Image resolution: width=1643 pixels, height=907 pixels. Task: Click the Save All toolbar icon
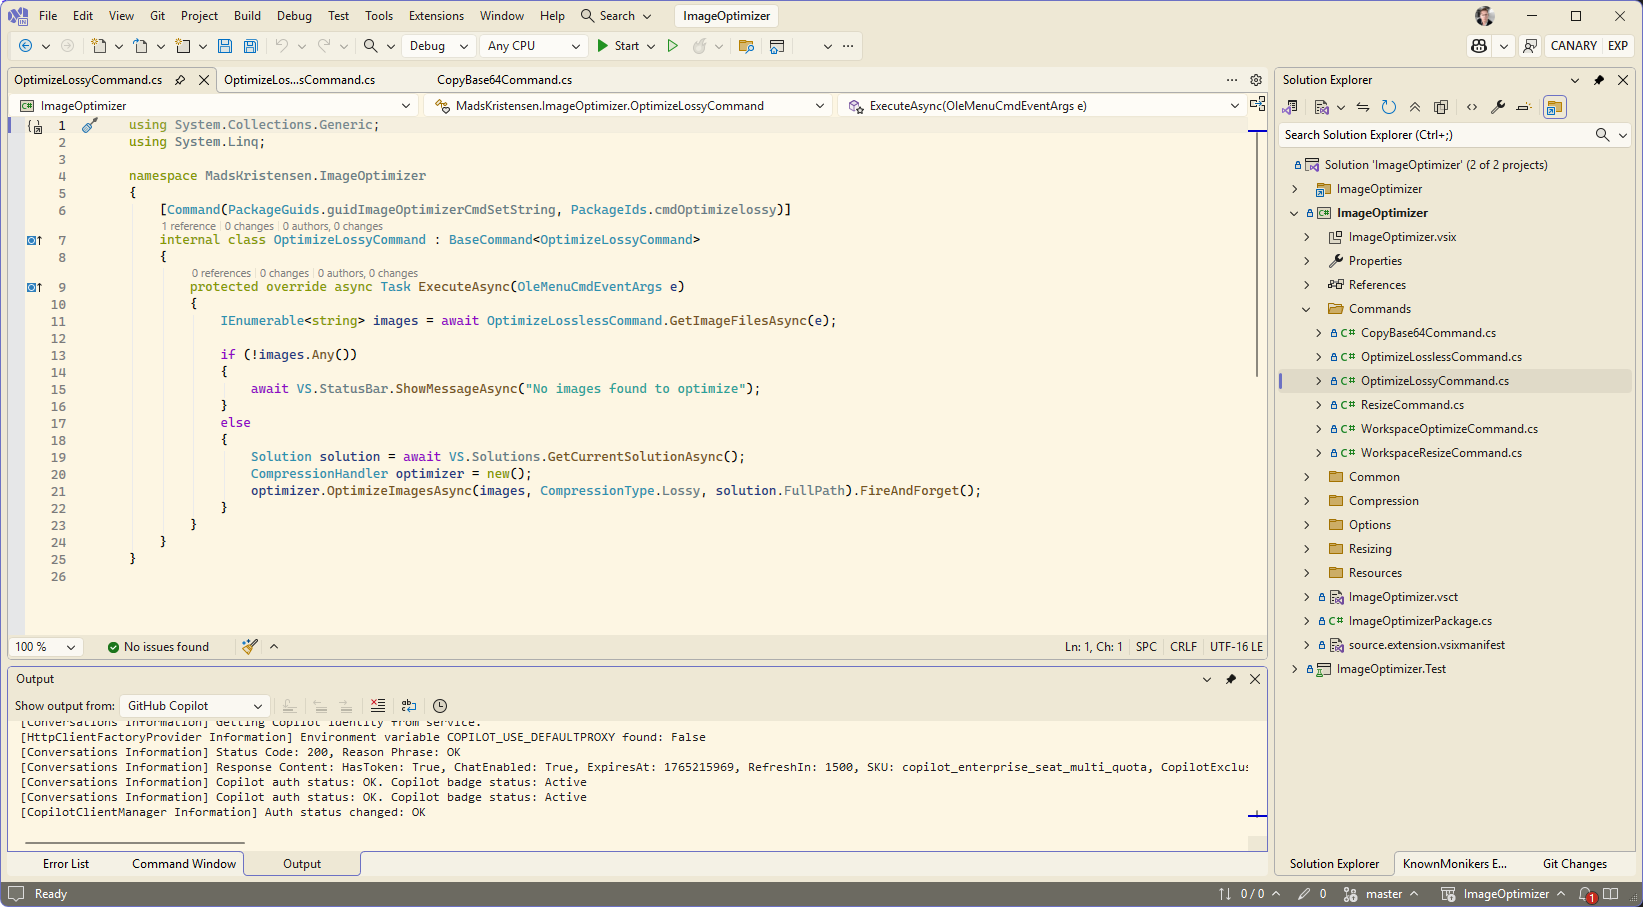click(251, 46)
